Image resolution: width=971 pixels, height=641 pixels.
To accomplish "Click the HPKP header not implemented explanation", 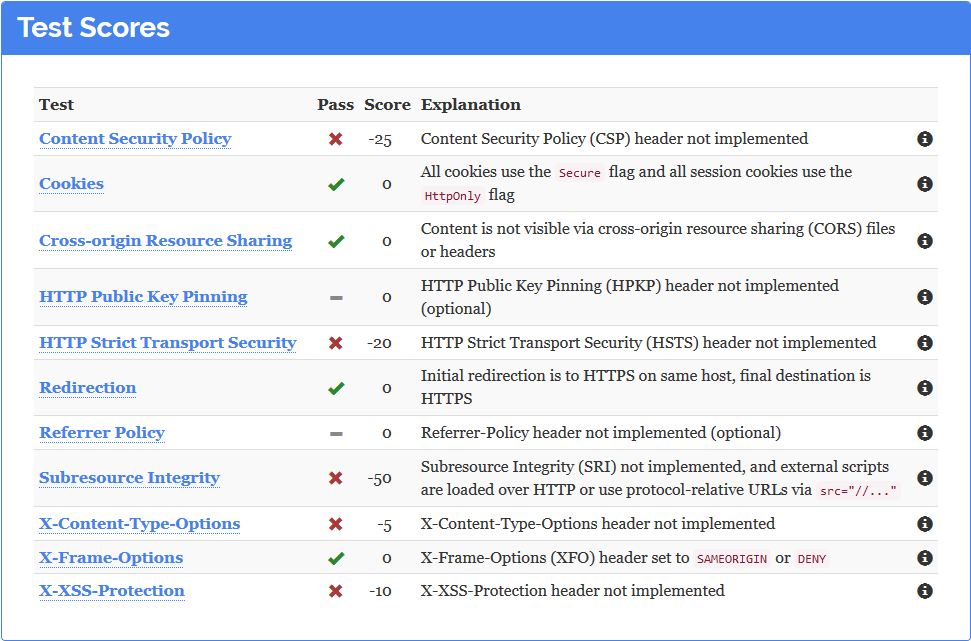I will [x=630, y=297].
